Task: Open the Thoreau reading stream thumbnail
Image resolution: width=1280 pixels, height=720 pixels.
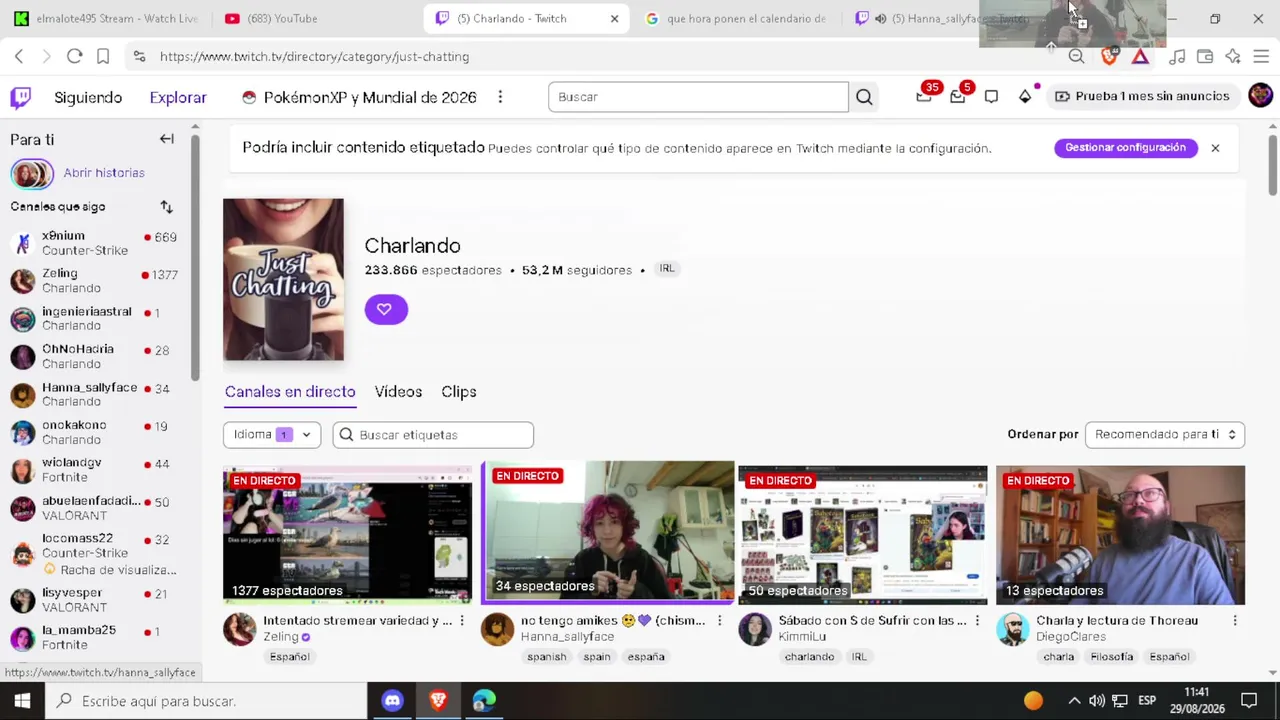Action: click(1120, 534)
